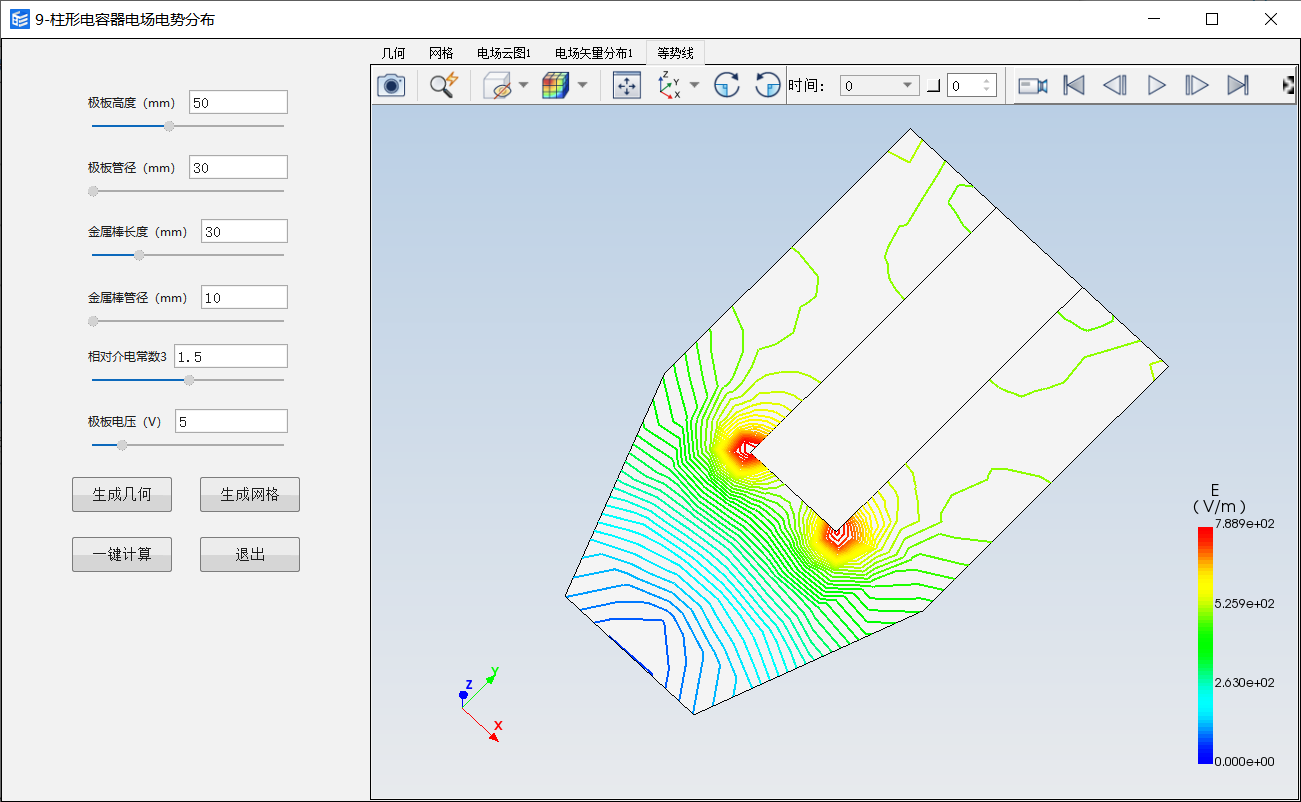Step back one frame

1115,85
